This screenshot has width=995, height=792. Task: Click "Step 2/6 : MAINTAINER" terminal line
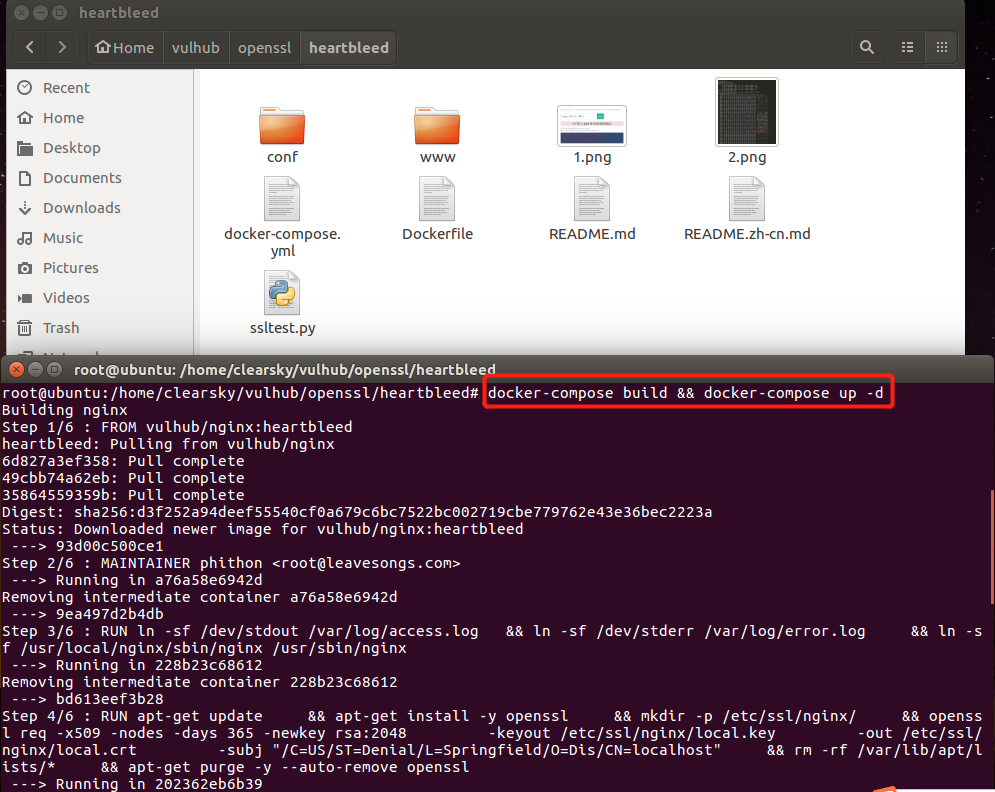tap(231, 563)
